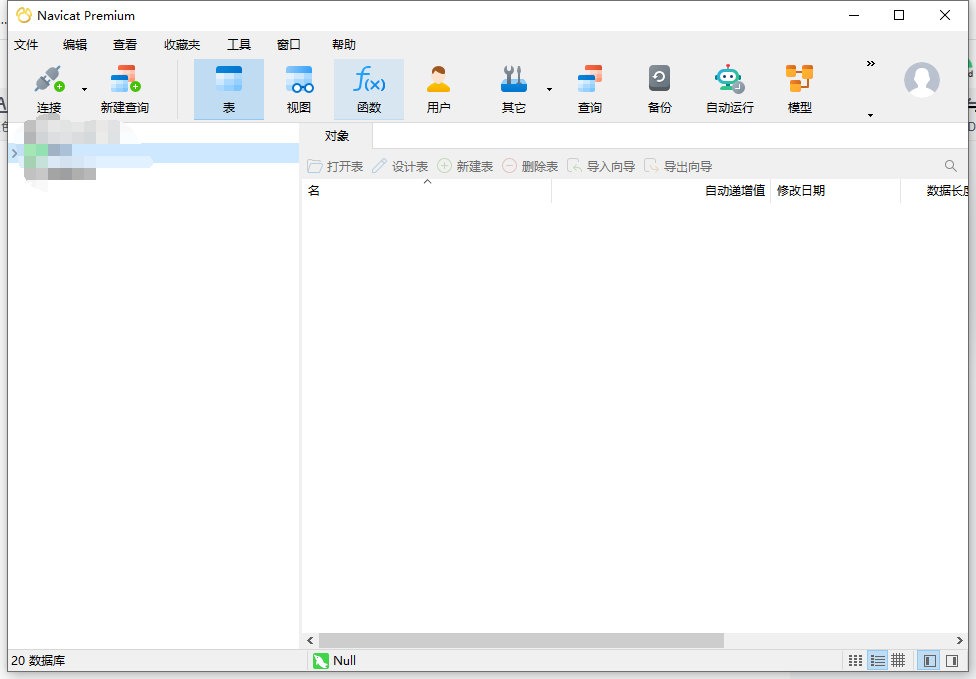
Task: Expand the selected connection in the sidebar
Action: point(12,154)
